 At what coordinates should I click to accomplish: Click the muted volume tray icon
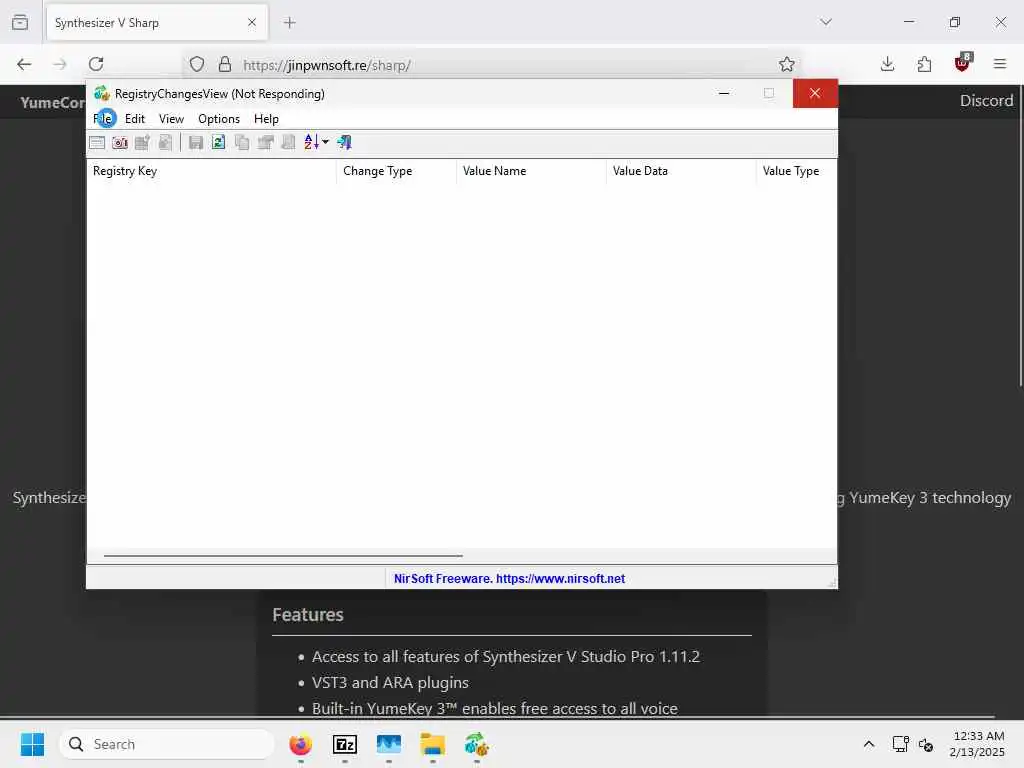coord(926,744)
